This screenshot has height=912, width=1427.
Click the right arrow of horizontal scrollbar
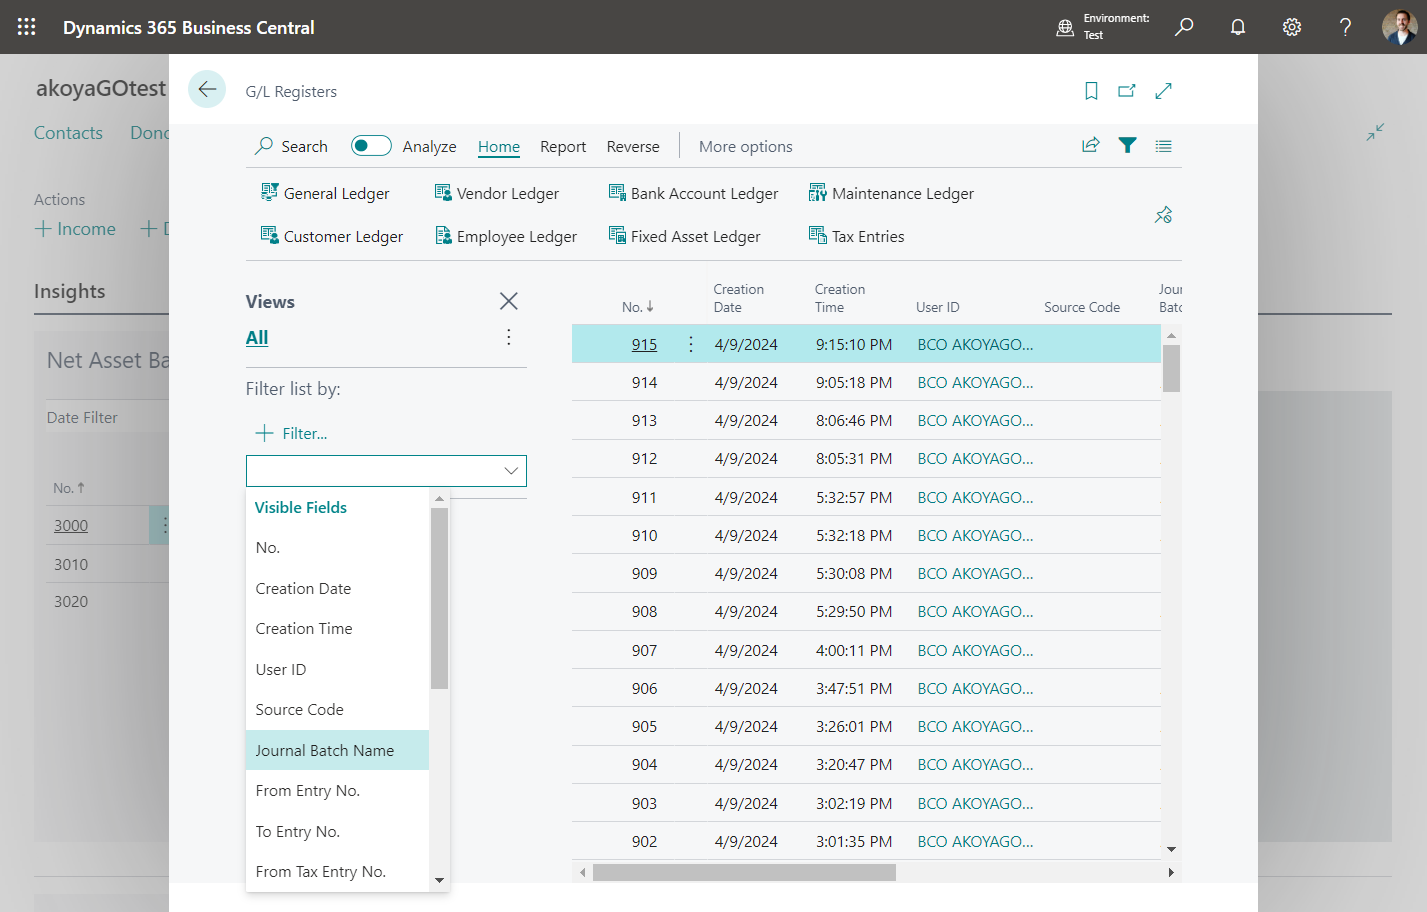click(1171, 872)
